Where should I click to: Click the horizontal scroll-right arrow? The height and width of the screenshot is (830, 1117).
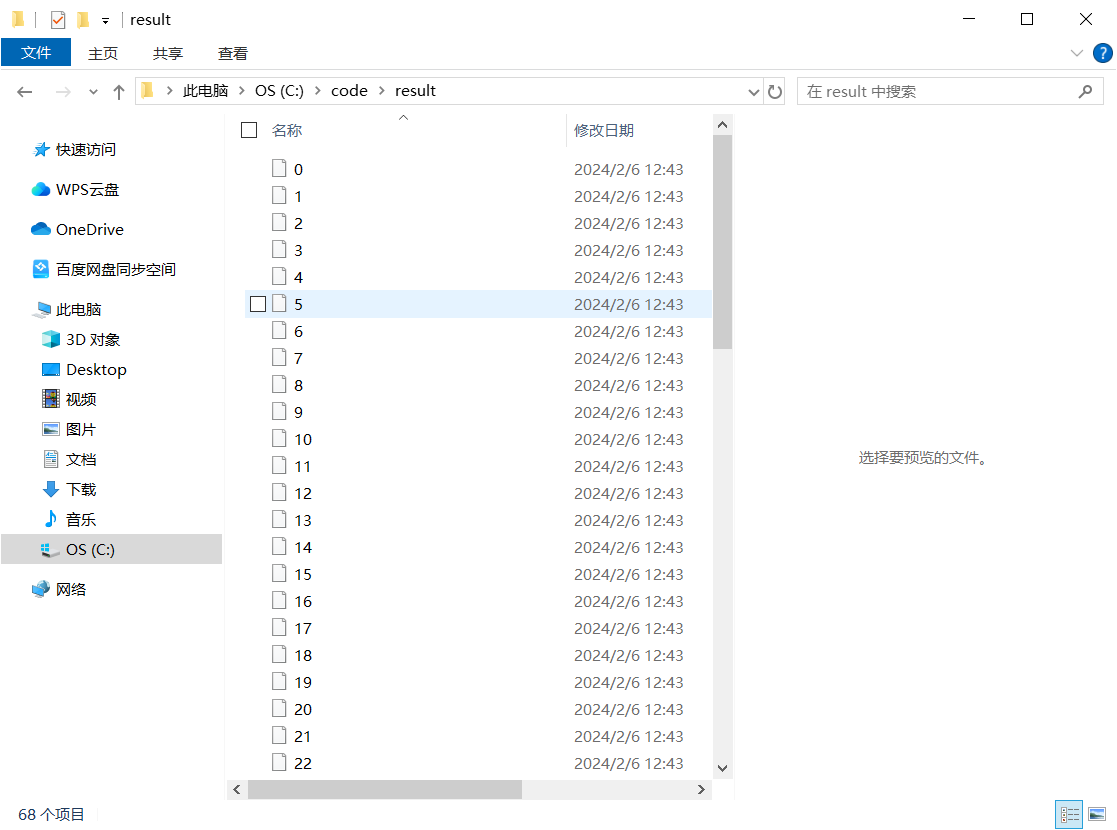click(x=701, y=789)
